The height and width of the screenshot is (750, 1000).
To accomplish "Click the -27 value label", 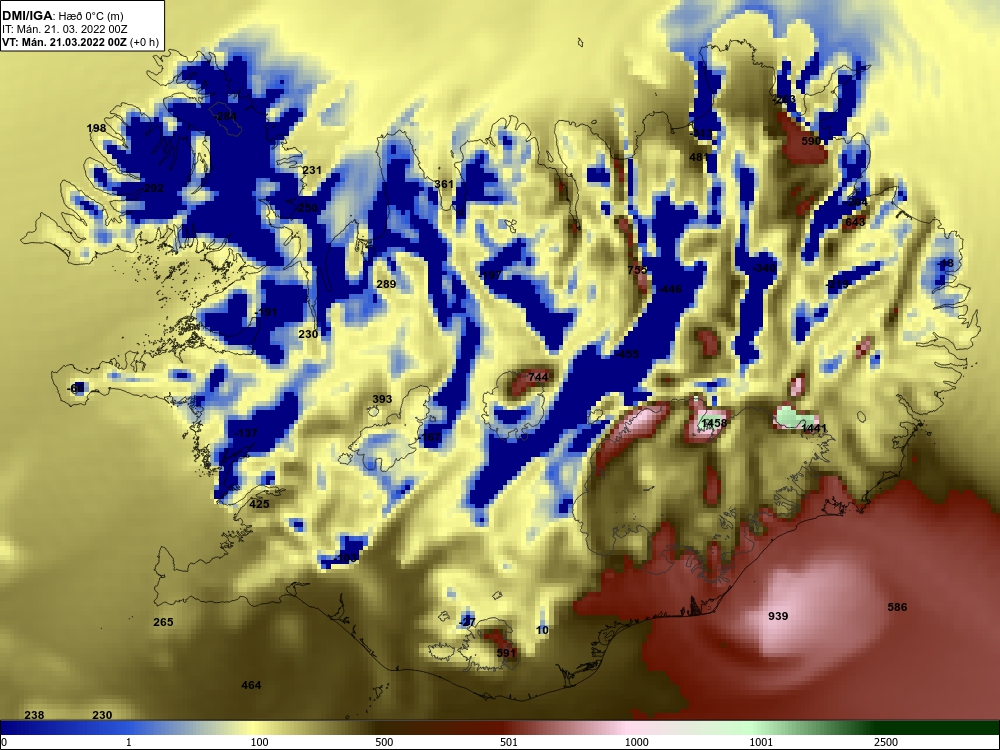I will pos(467,622).
